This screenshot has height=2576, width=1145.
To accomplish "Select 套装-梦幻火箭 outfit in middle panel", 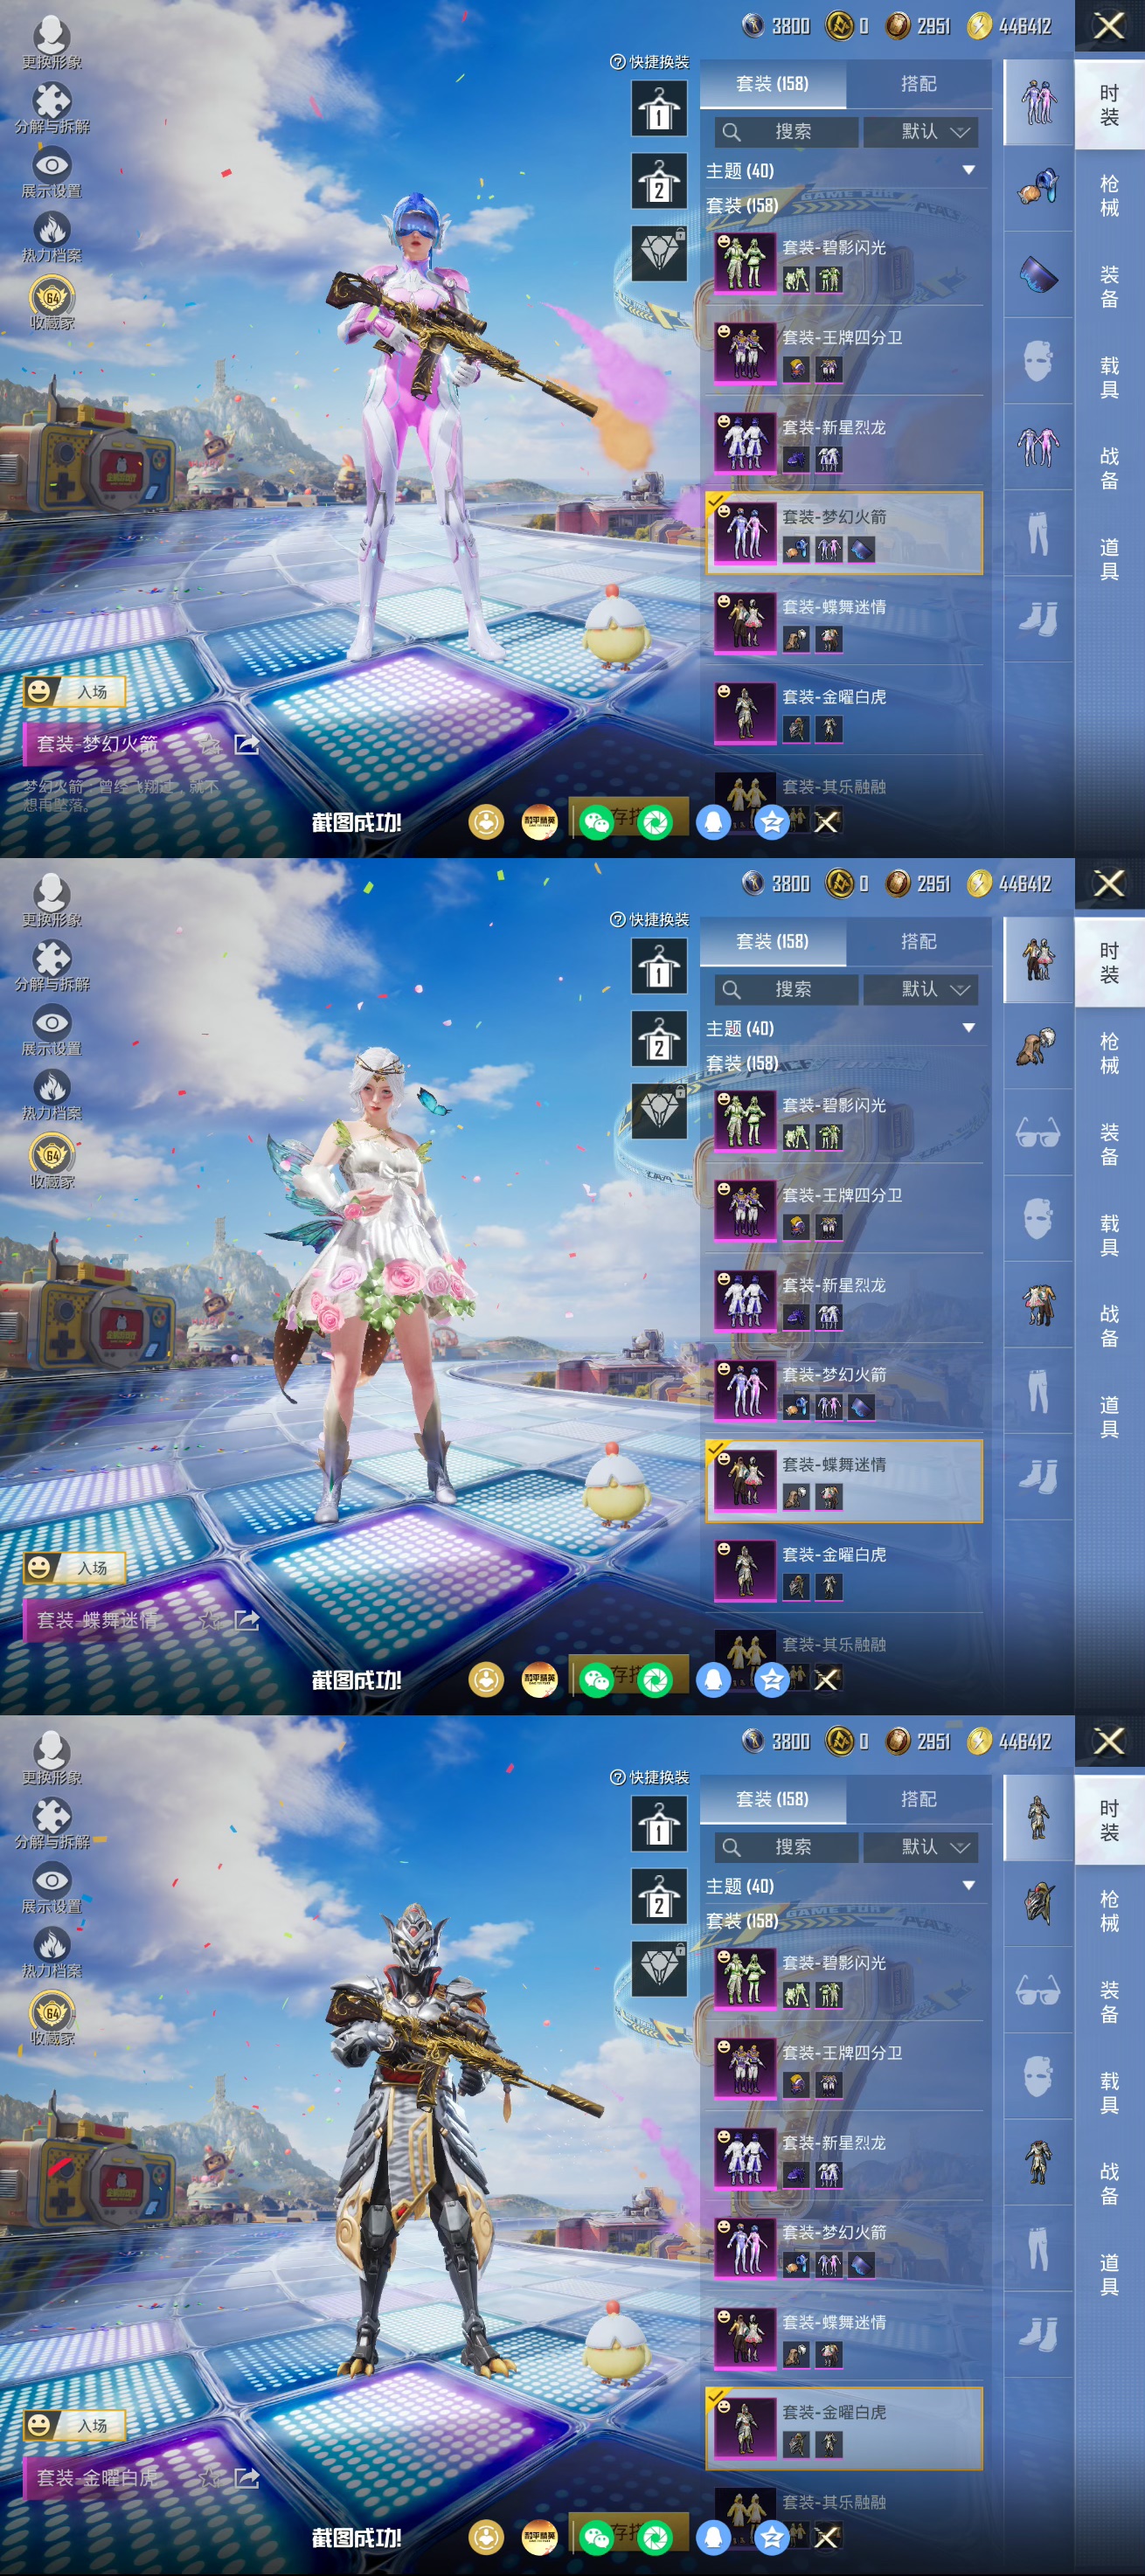I will (x=845, y=1389).
